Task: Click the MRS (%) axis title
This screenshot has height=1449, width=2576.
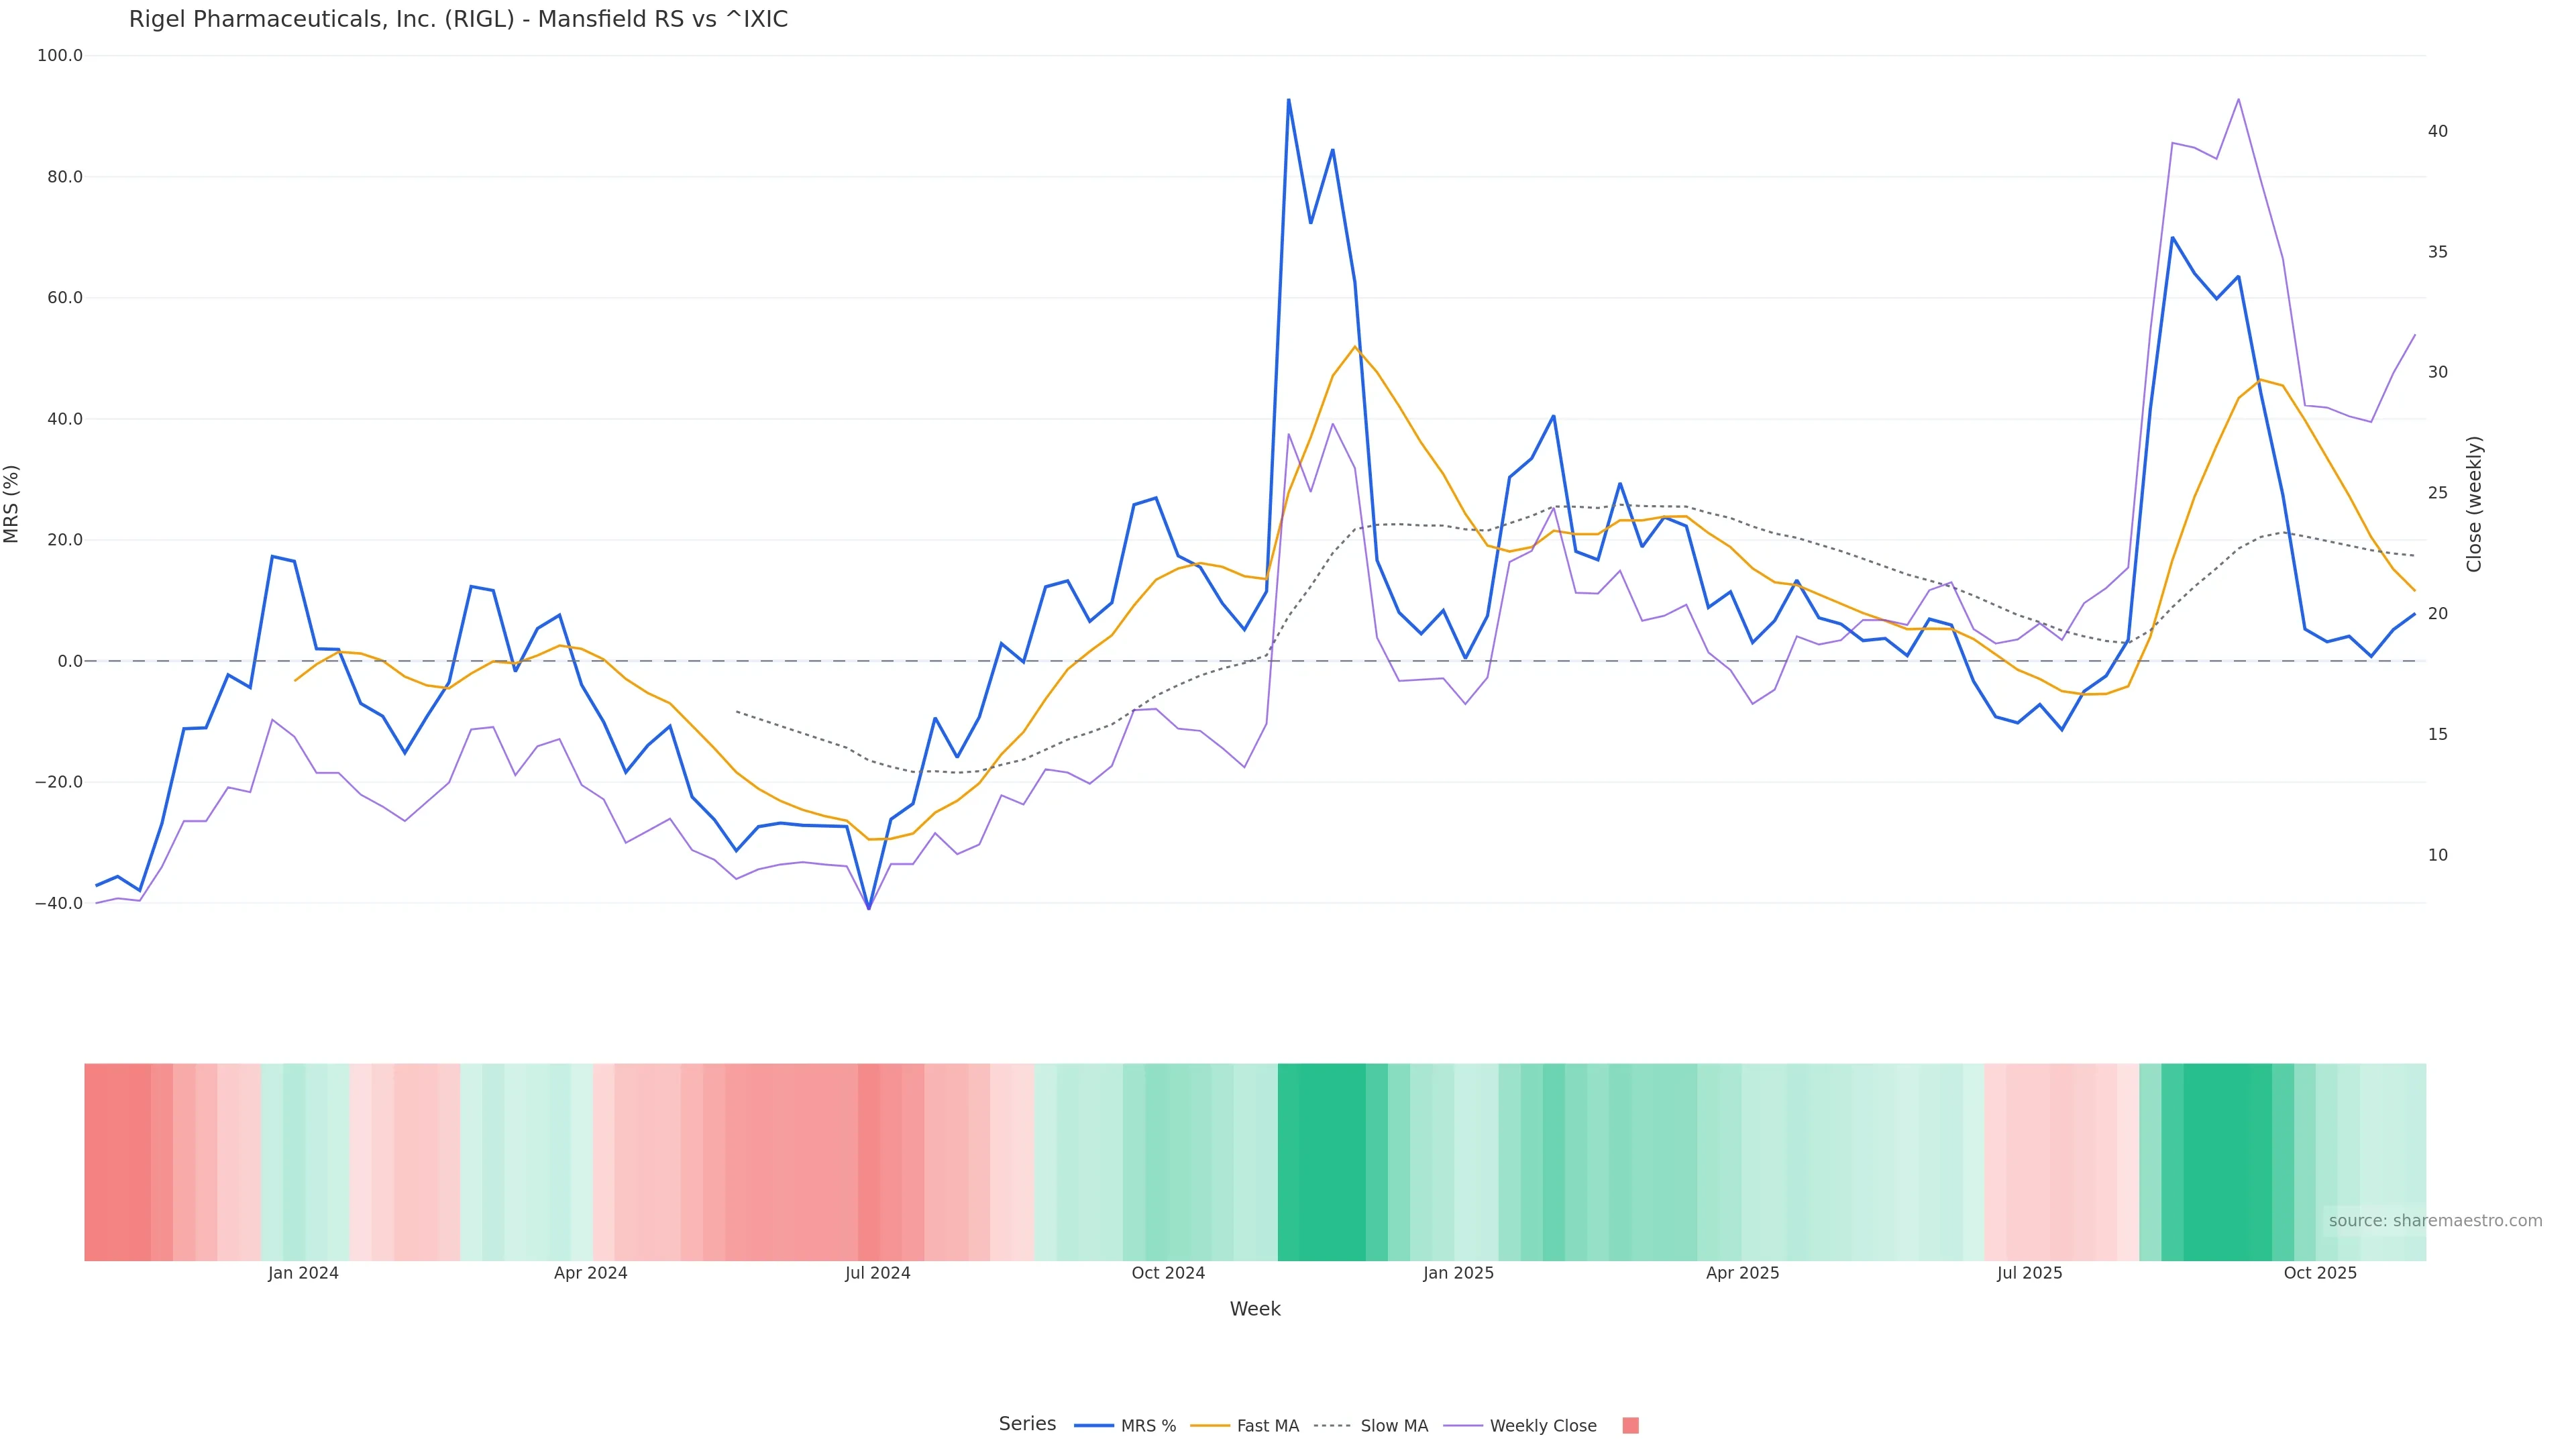Action: click(x=12, y=504)
